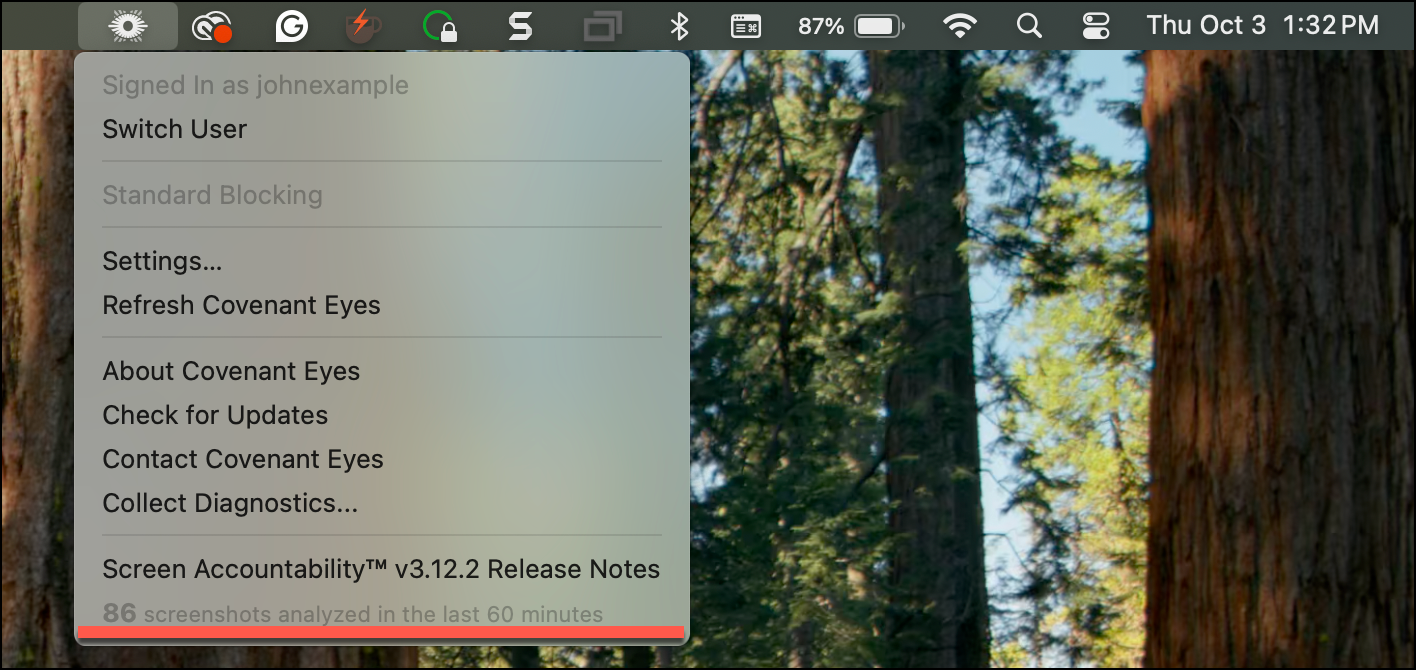This screenshot has width=1416, height=670.
Task: Choose Switch User from the menu
Action: [175, 129]
